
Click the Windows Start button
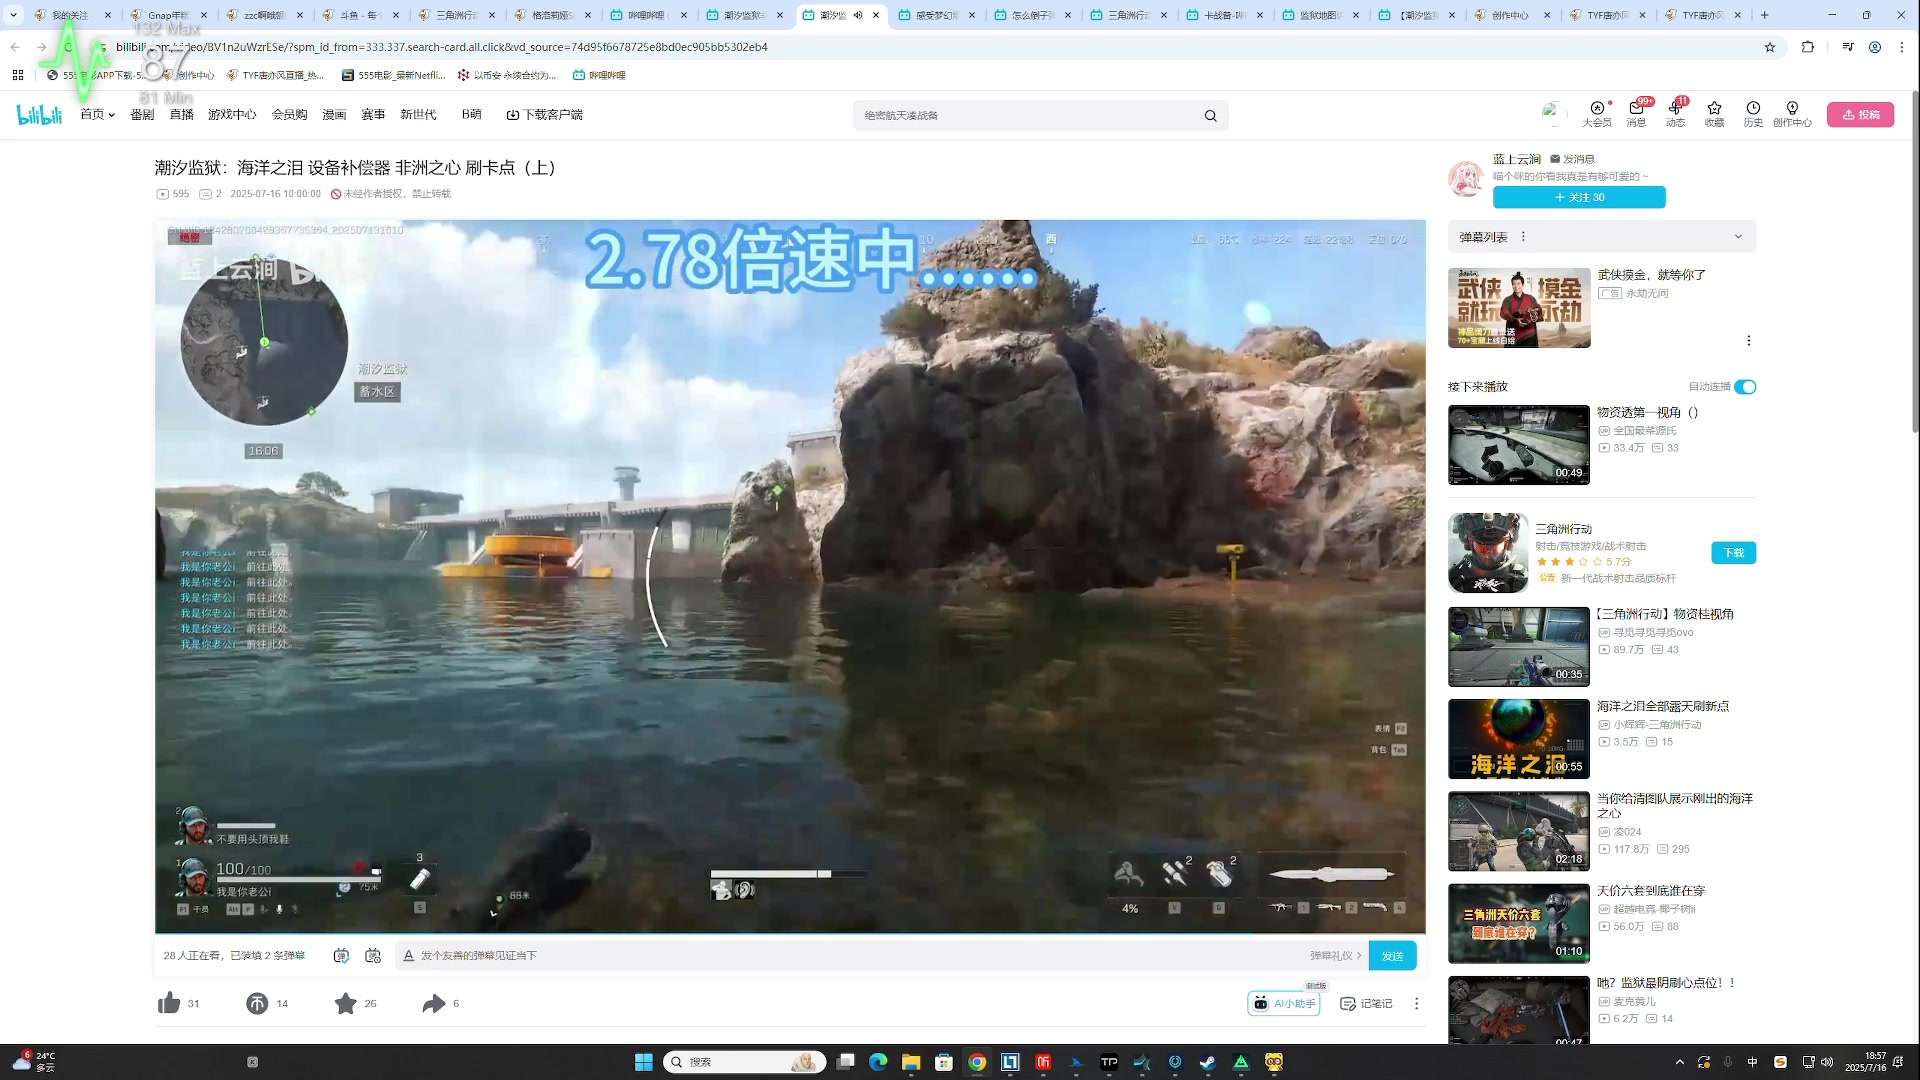click(643, 1062)
